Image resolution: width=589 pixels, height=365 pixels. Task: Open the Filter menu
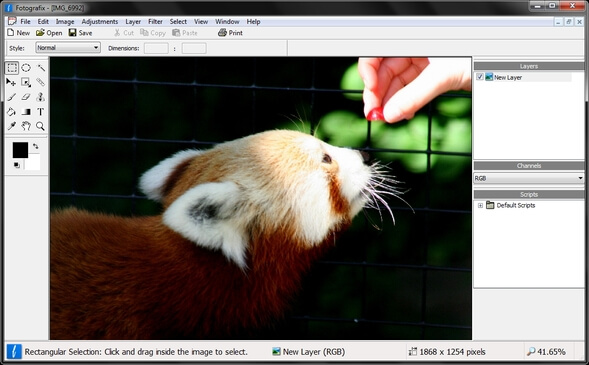[155, 21]
